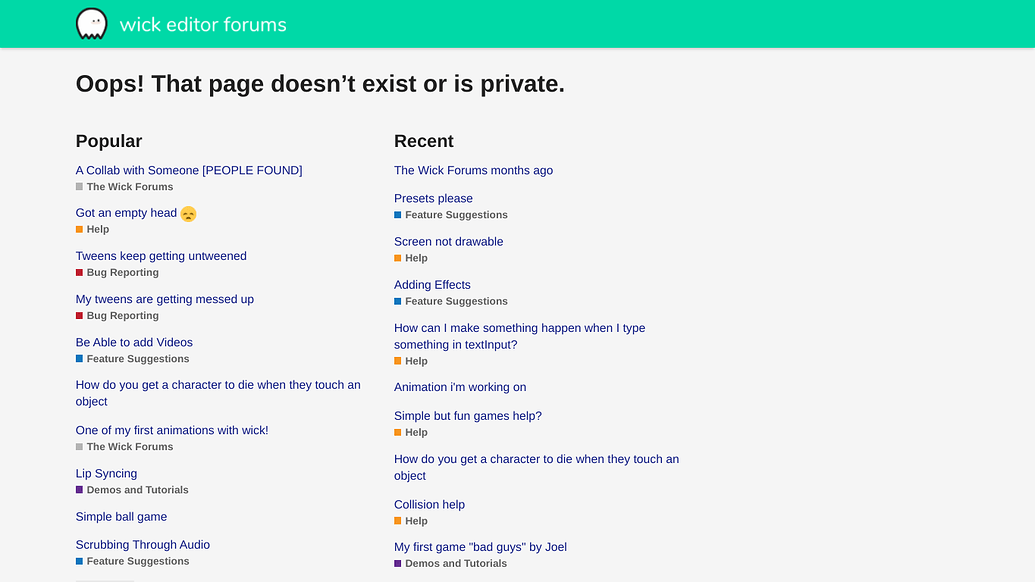Click gray Wick Forums square under 'One of my first animations'
The width and height of the screenshot is (1035, 582).
[x=79, y=447]
